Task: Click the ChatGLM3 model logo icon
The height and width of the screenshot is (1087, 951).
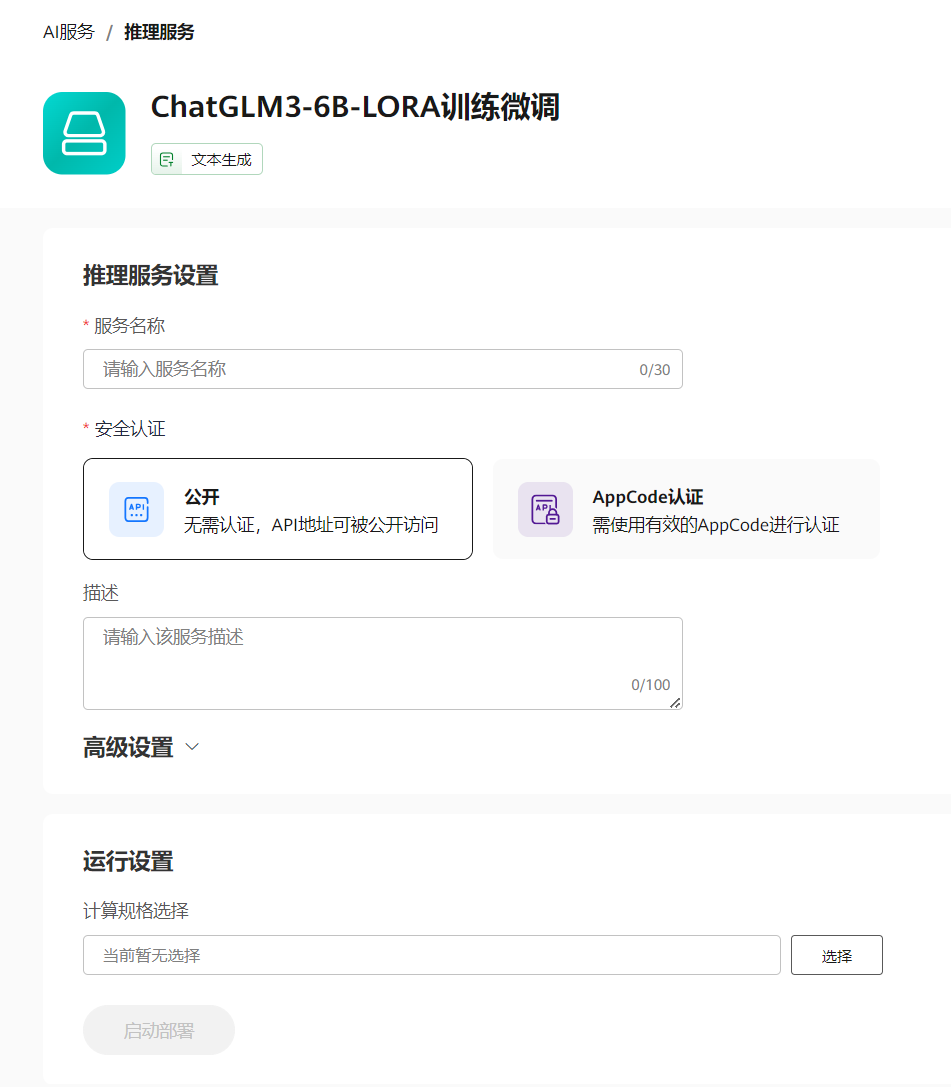Action: (x=84, y=133)
